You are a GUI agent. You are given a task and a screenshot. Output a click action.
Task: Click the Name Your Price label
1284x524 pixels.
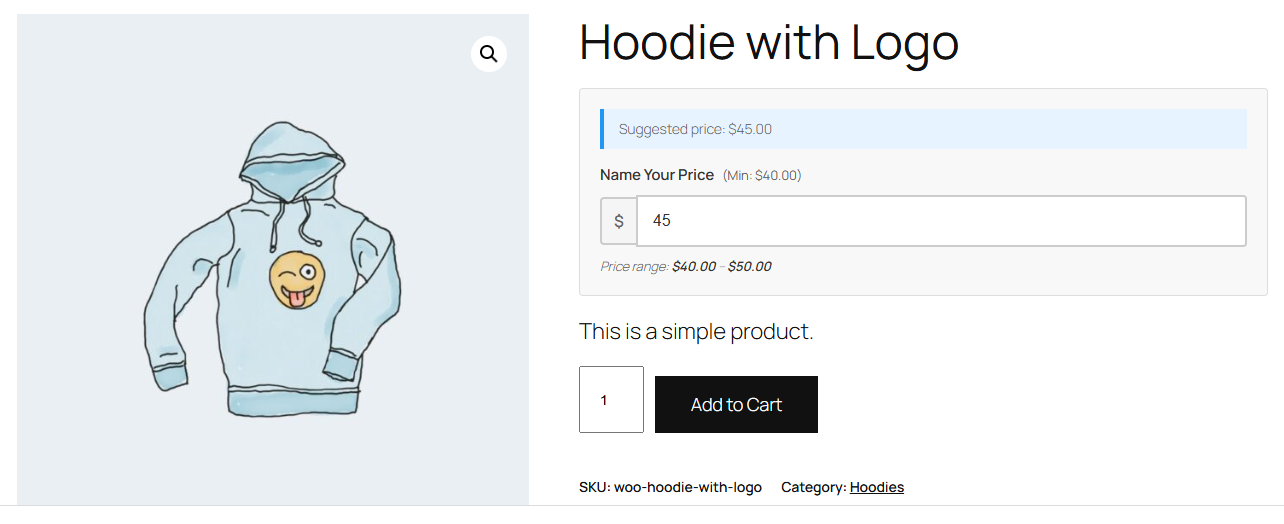(656, 175)
